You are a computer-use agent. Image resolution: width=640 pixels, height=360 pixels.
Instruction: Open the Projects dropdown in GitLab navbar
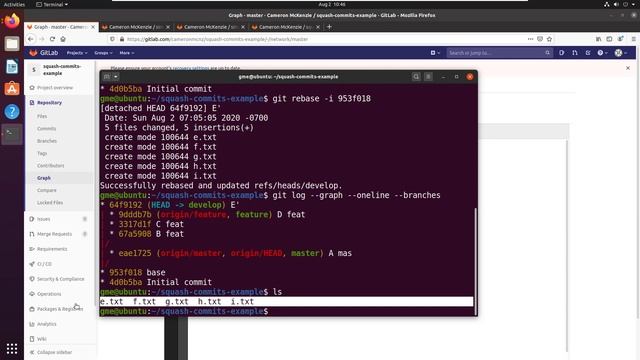click(77, 53)
